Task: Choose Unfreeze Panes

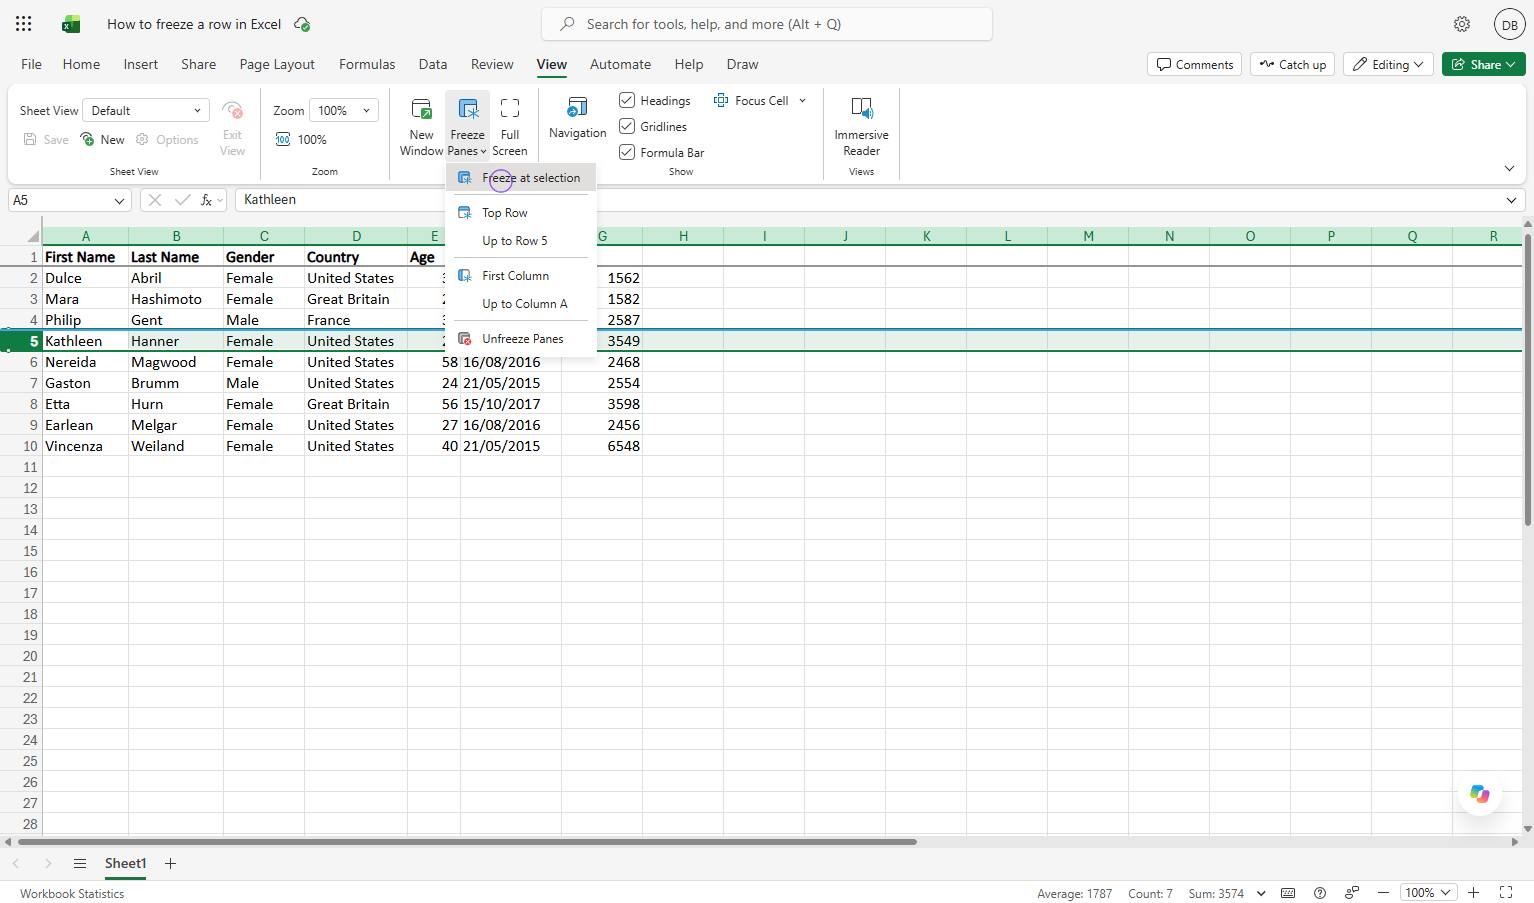Action: 521,339
